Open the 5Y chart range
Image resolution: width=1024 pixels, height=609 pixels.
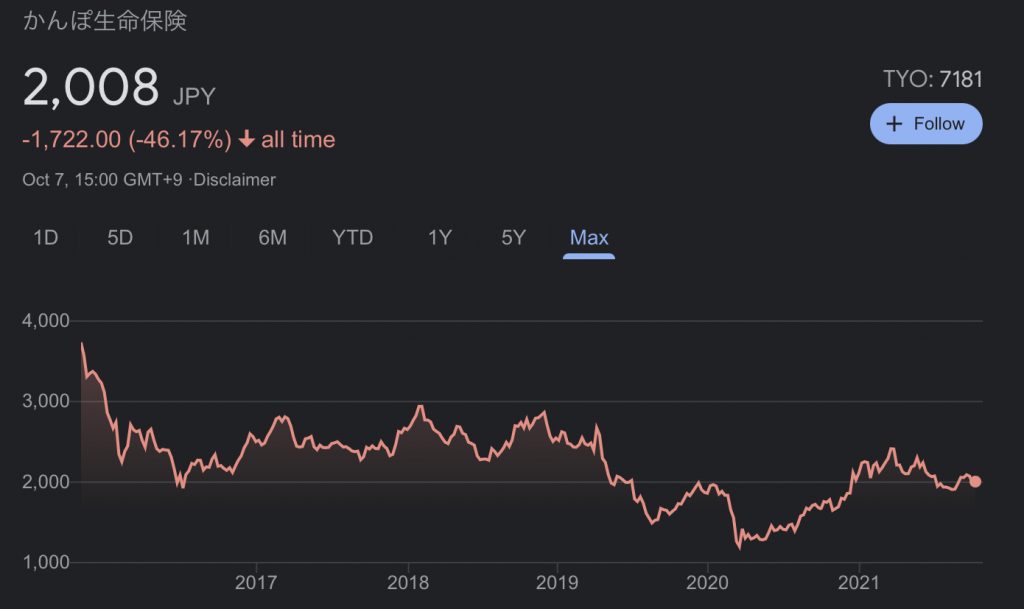pyautogui.click(x=513, y=238)
